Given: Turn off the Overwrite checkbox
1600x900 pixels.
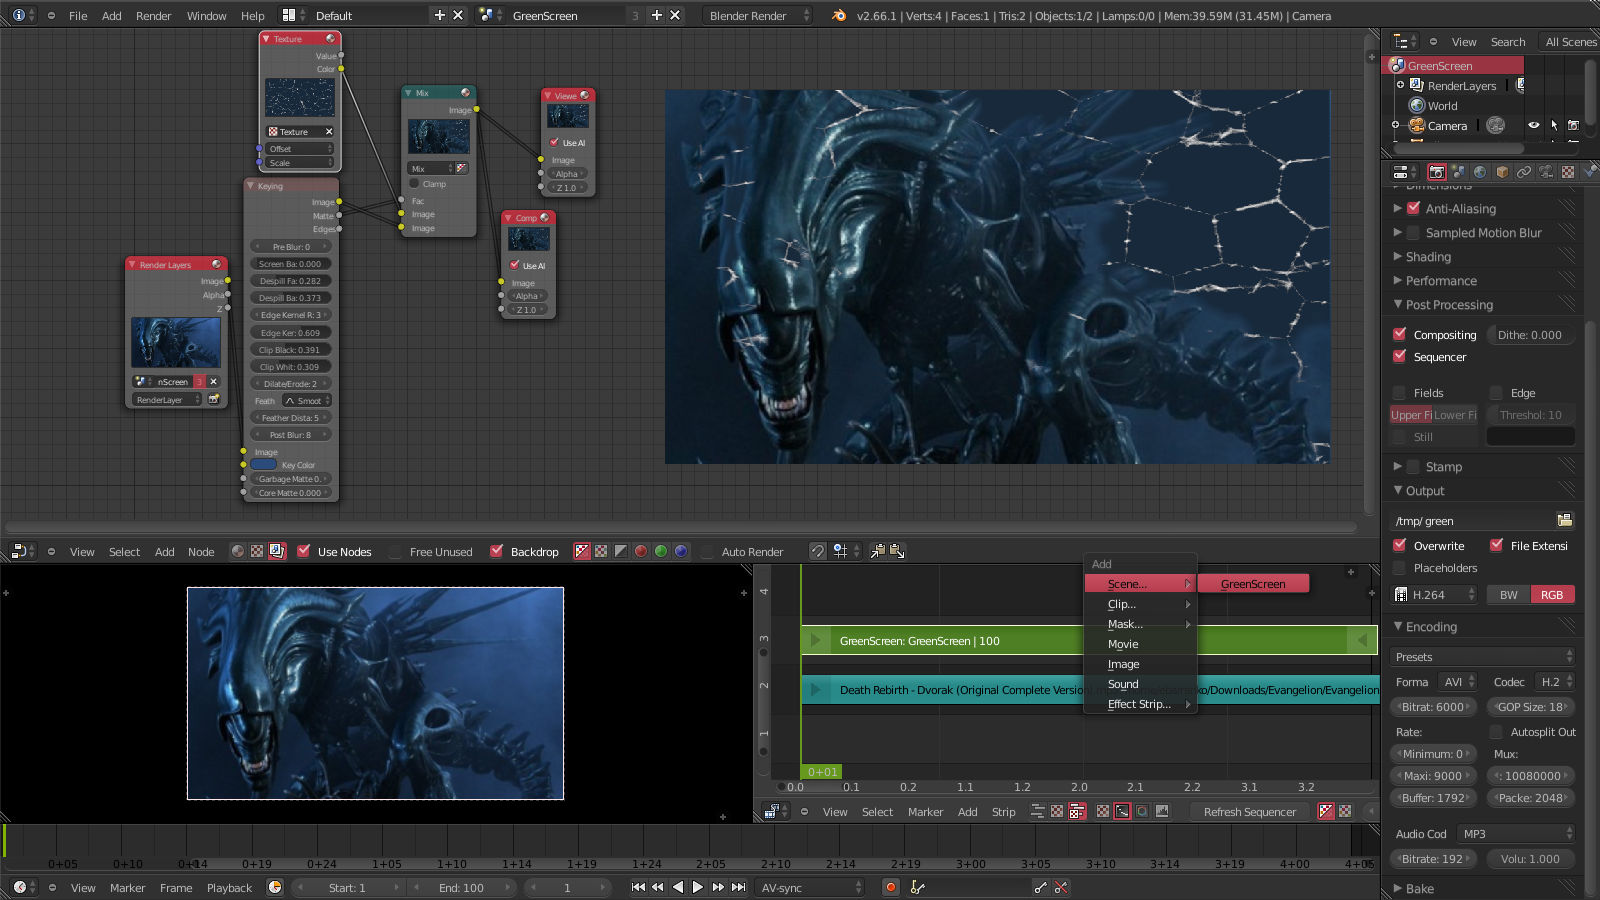Looking at the screenshot, I should (x=1400, y=545).
